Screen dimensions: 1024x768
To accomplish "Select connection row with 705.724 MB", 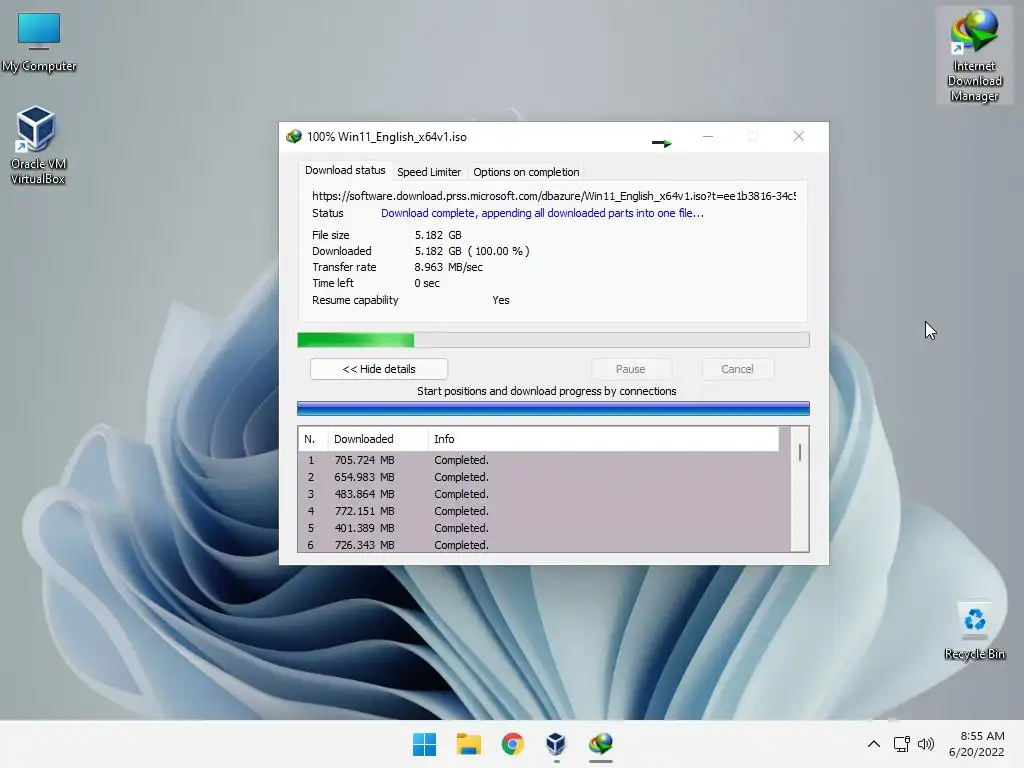I will click(x=545, y=460).
